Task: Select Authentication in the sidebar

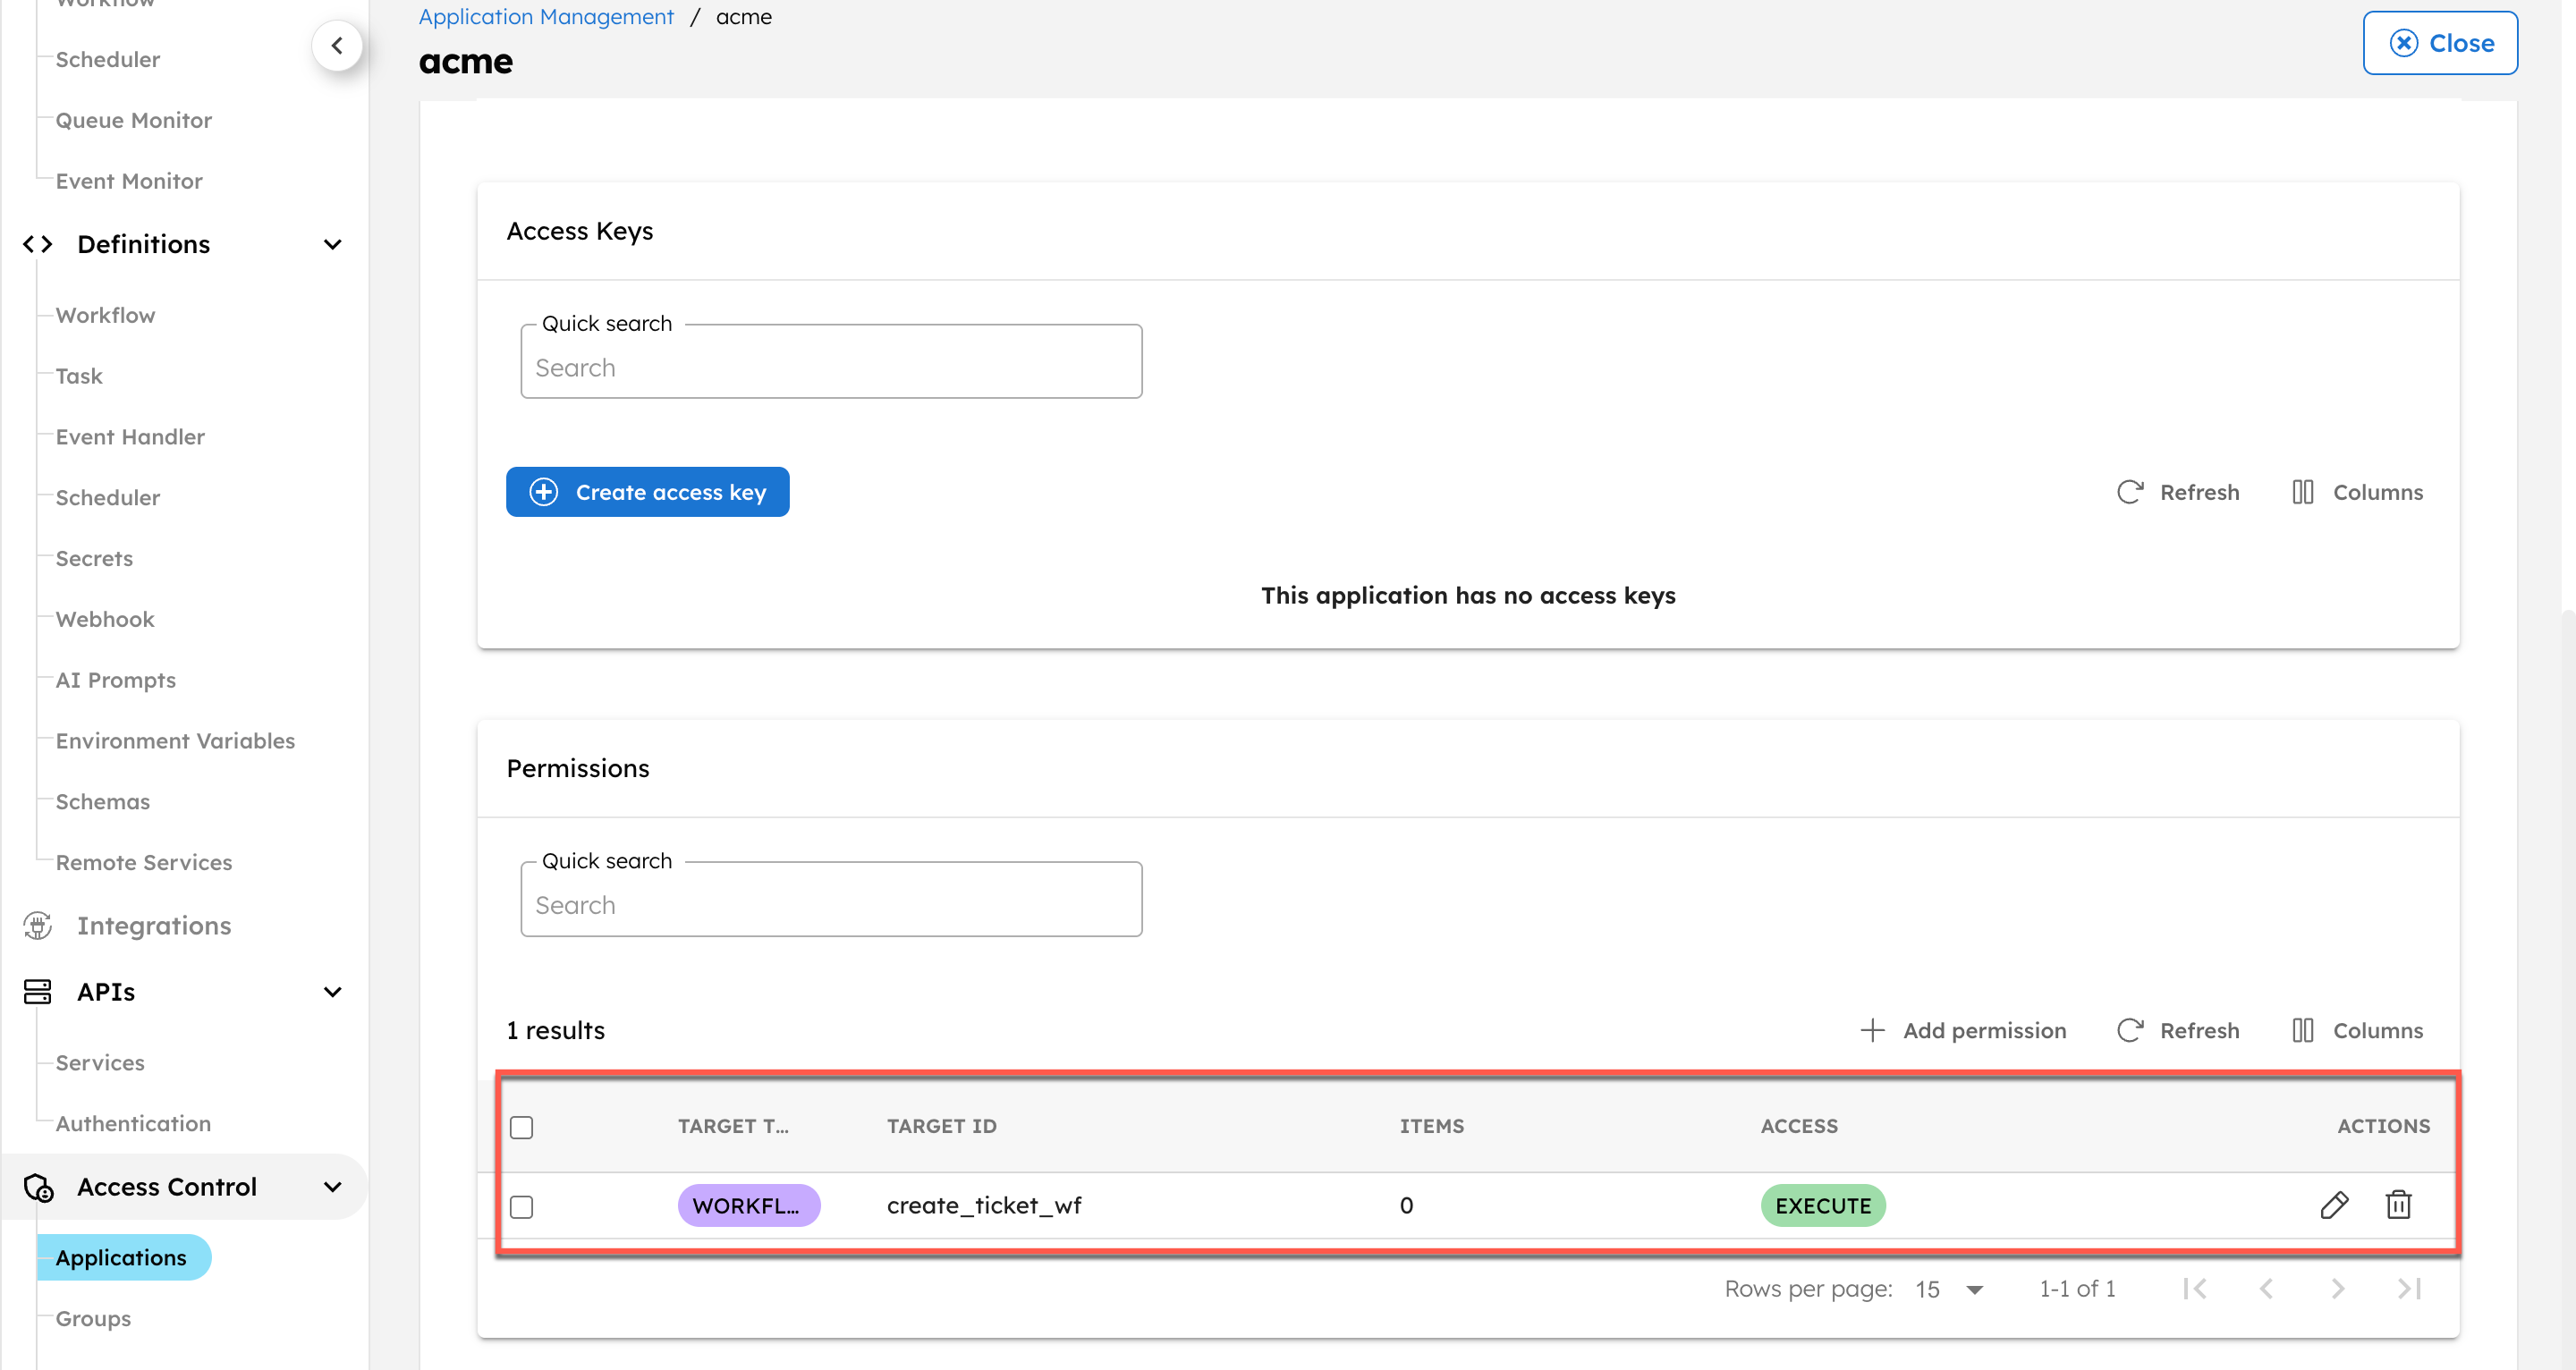Action: click(x=132, y=1123)
